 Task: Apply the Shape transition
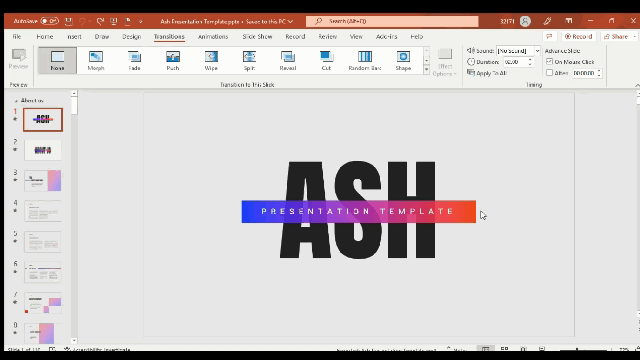pyautogui.click(x=403, y=60)
